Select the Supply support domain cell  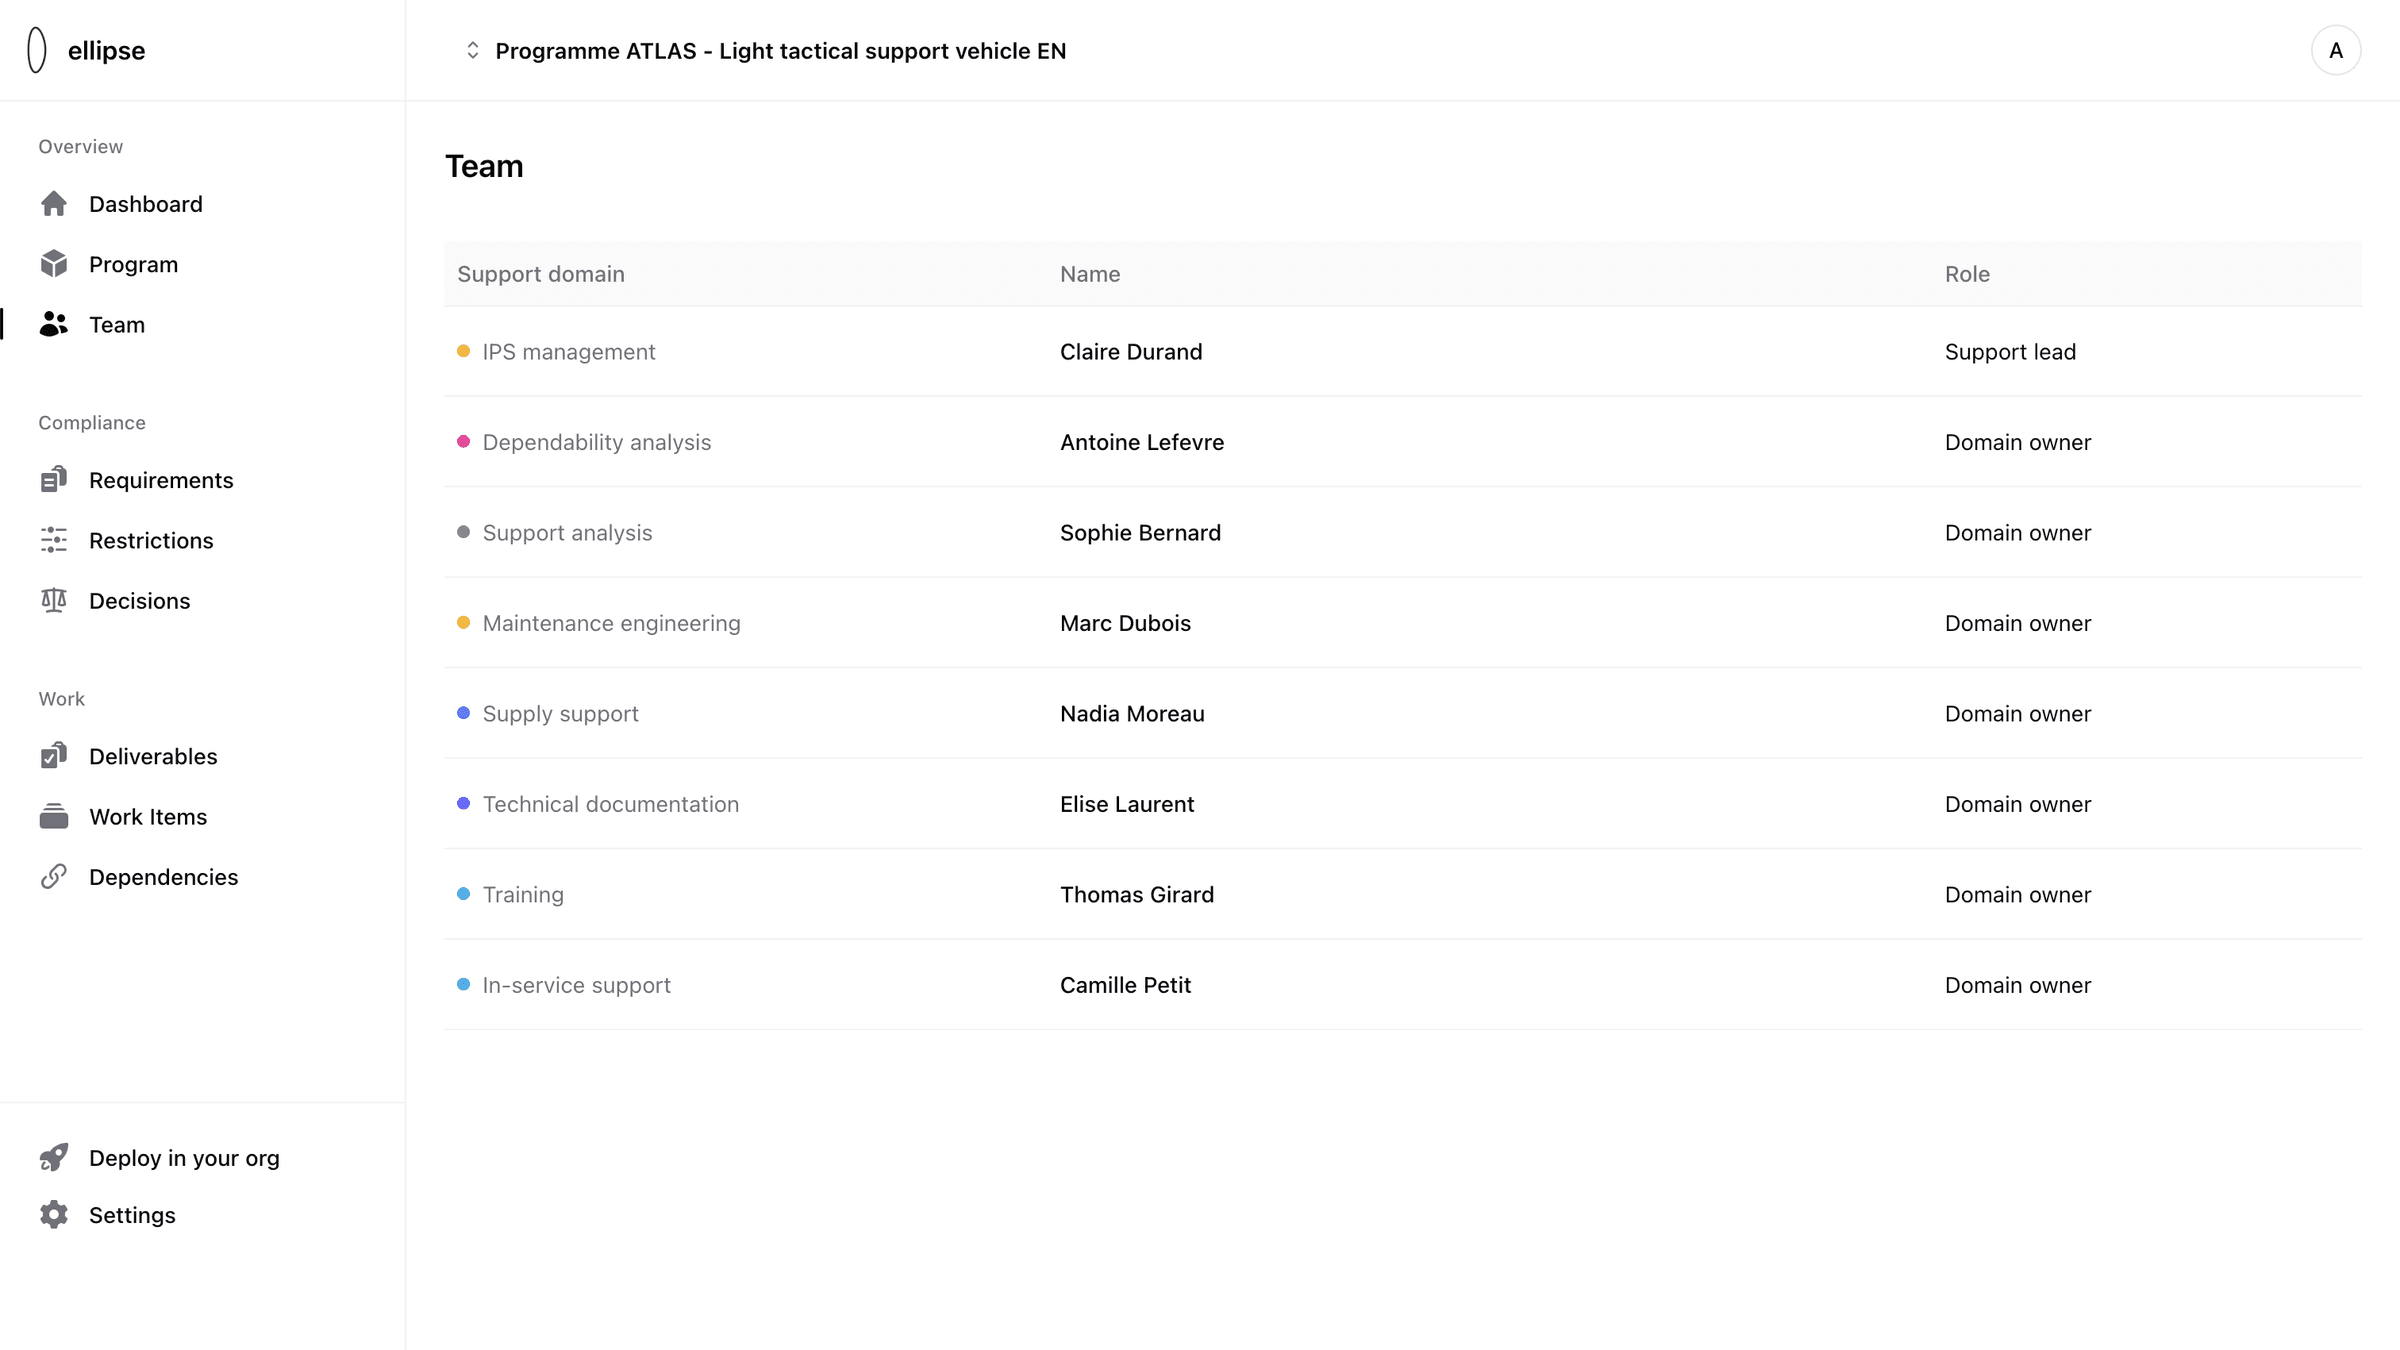[x=560, y=713]
